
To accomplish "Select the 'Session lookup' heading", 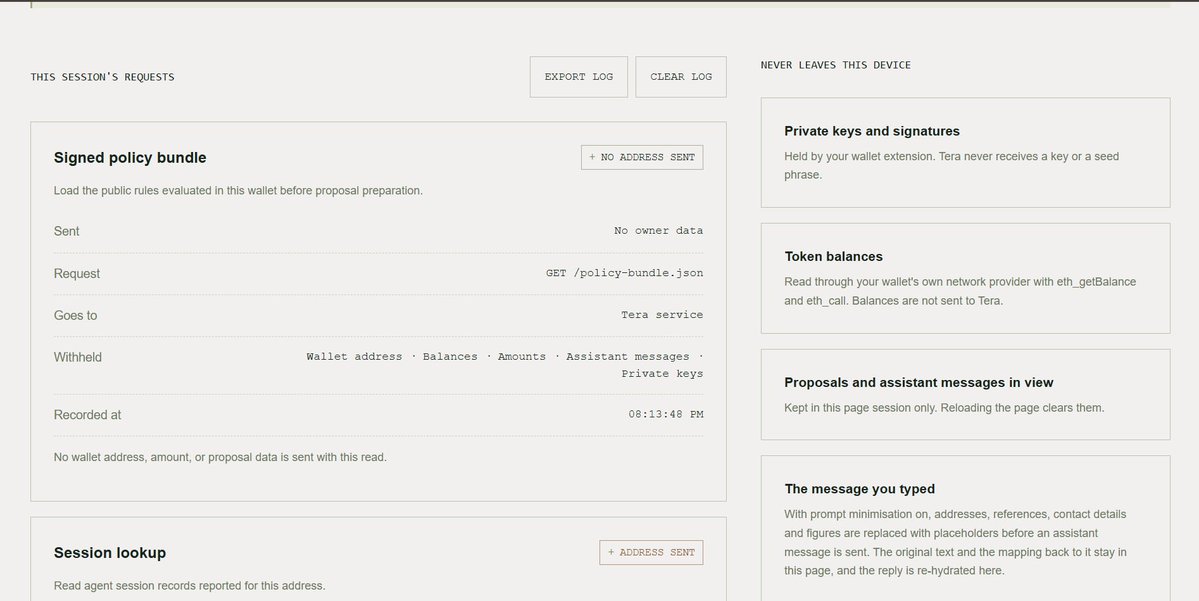I will click(x=109, y=553).
